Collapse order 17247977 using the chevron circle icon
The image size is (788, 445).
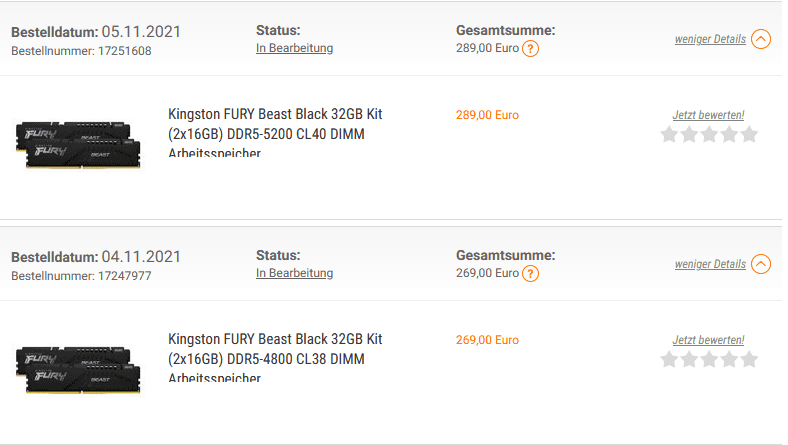click(761, 263)
